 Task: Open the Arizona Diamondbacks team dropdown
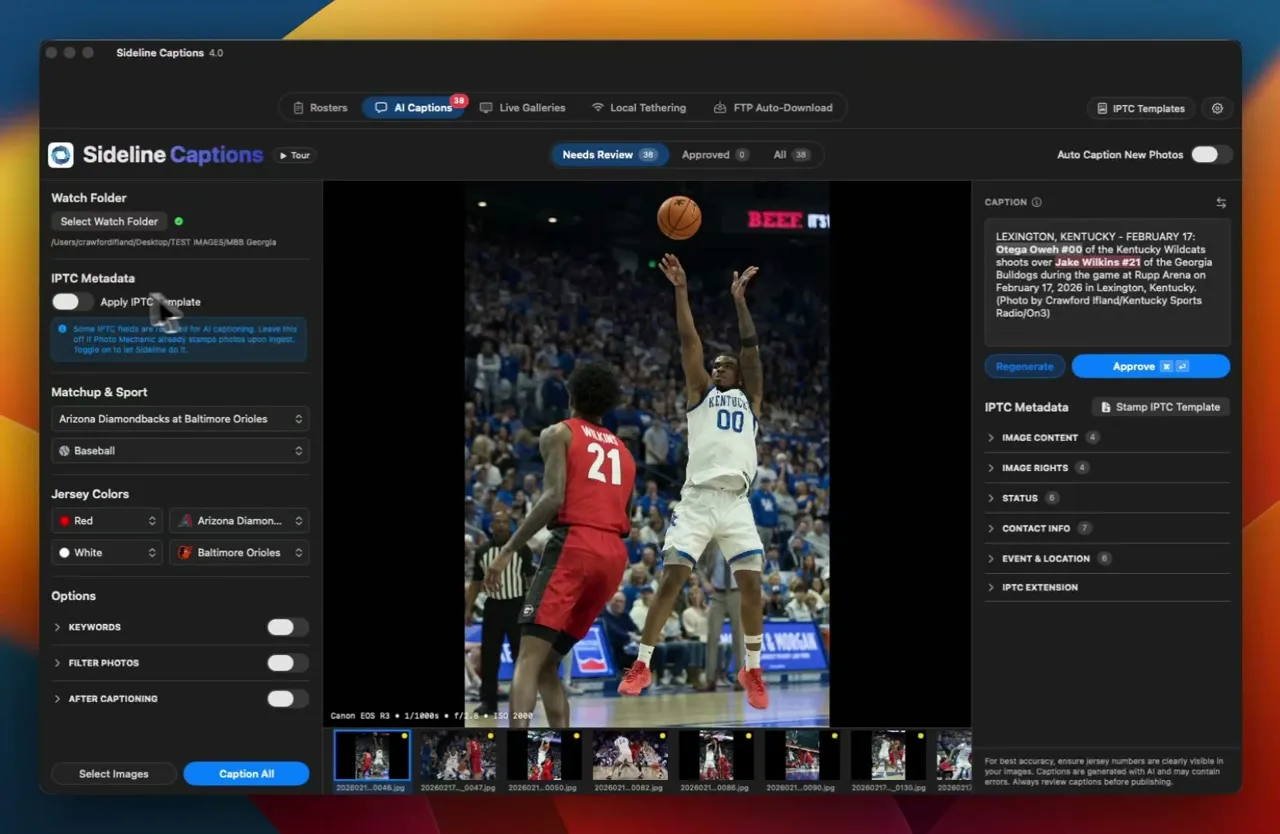[239, 521]
